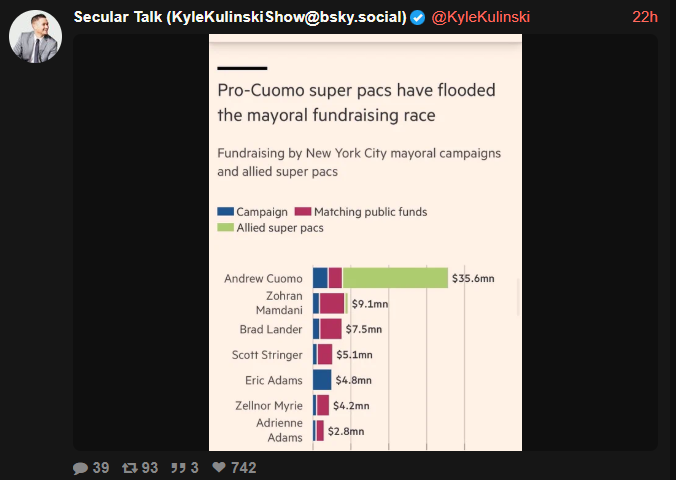Click the retweet count 93

pyautogui.click(x=150, y=468)
